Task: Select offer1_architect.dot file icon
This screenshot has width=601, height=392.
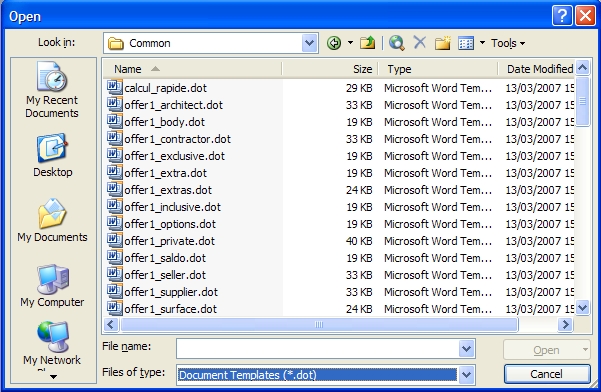Action: point(115,104)
